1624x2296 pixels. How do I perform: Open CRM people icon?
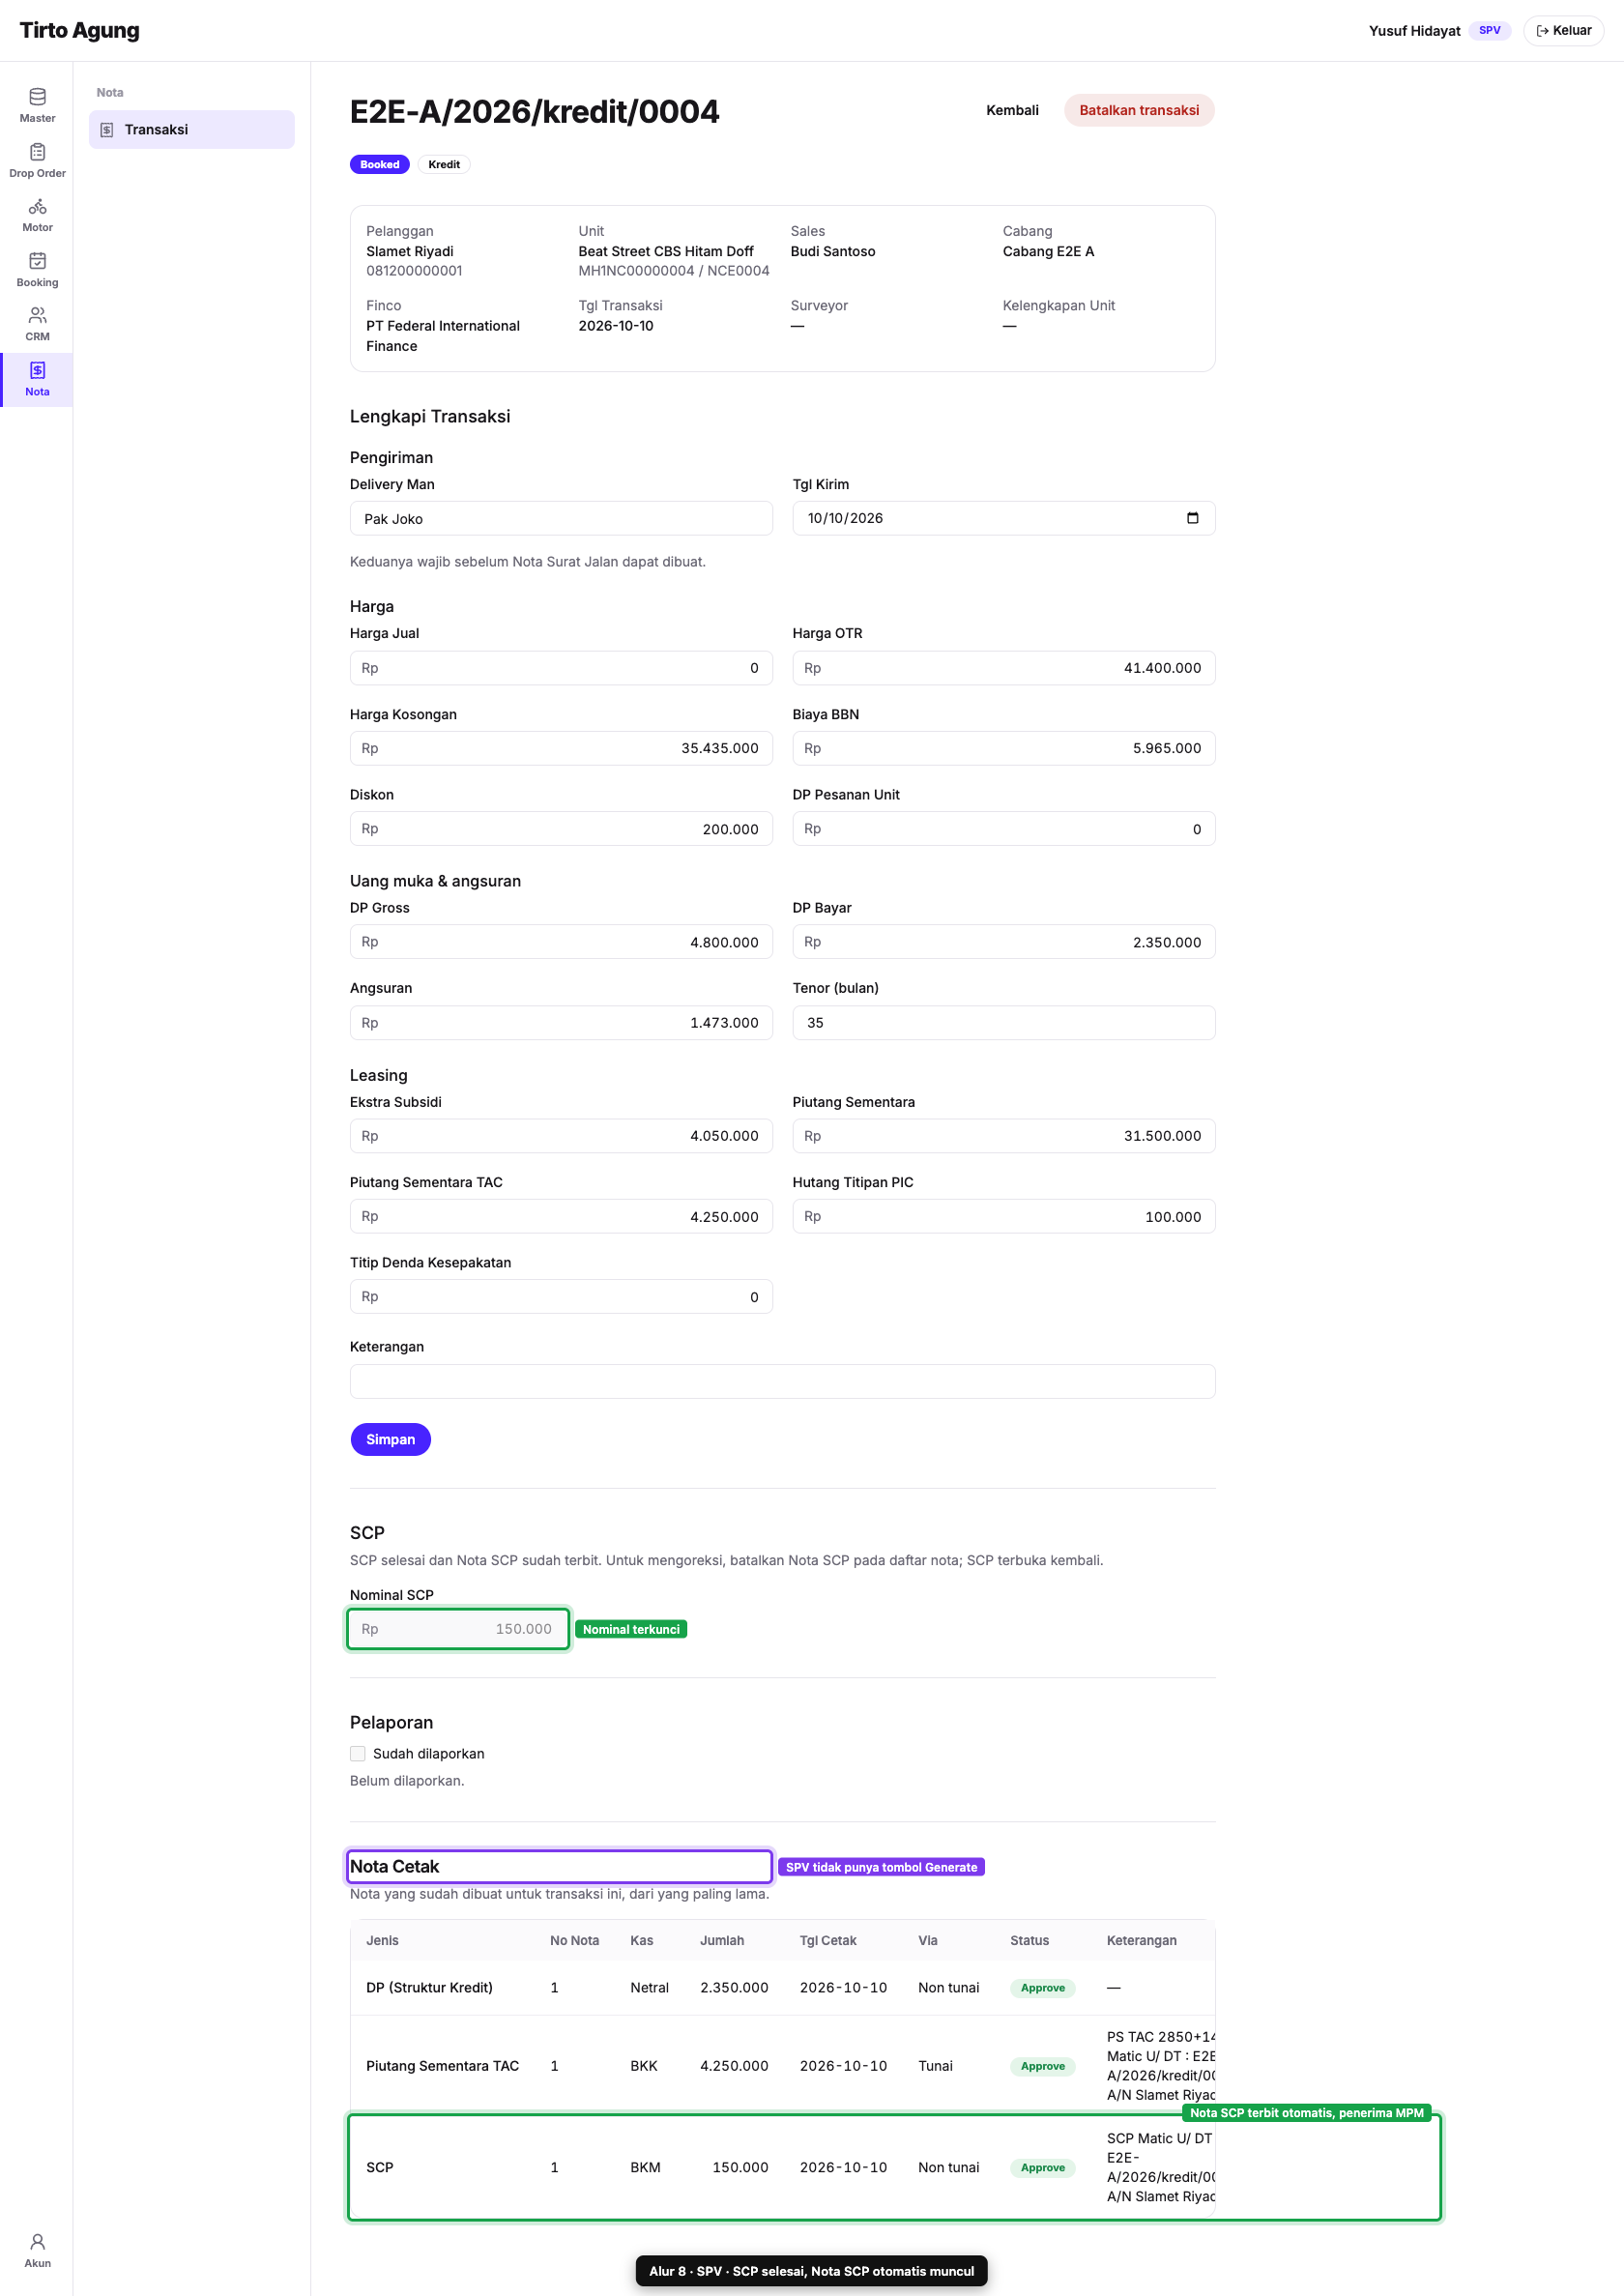point(37,315)
